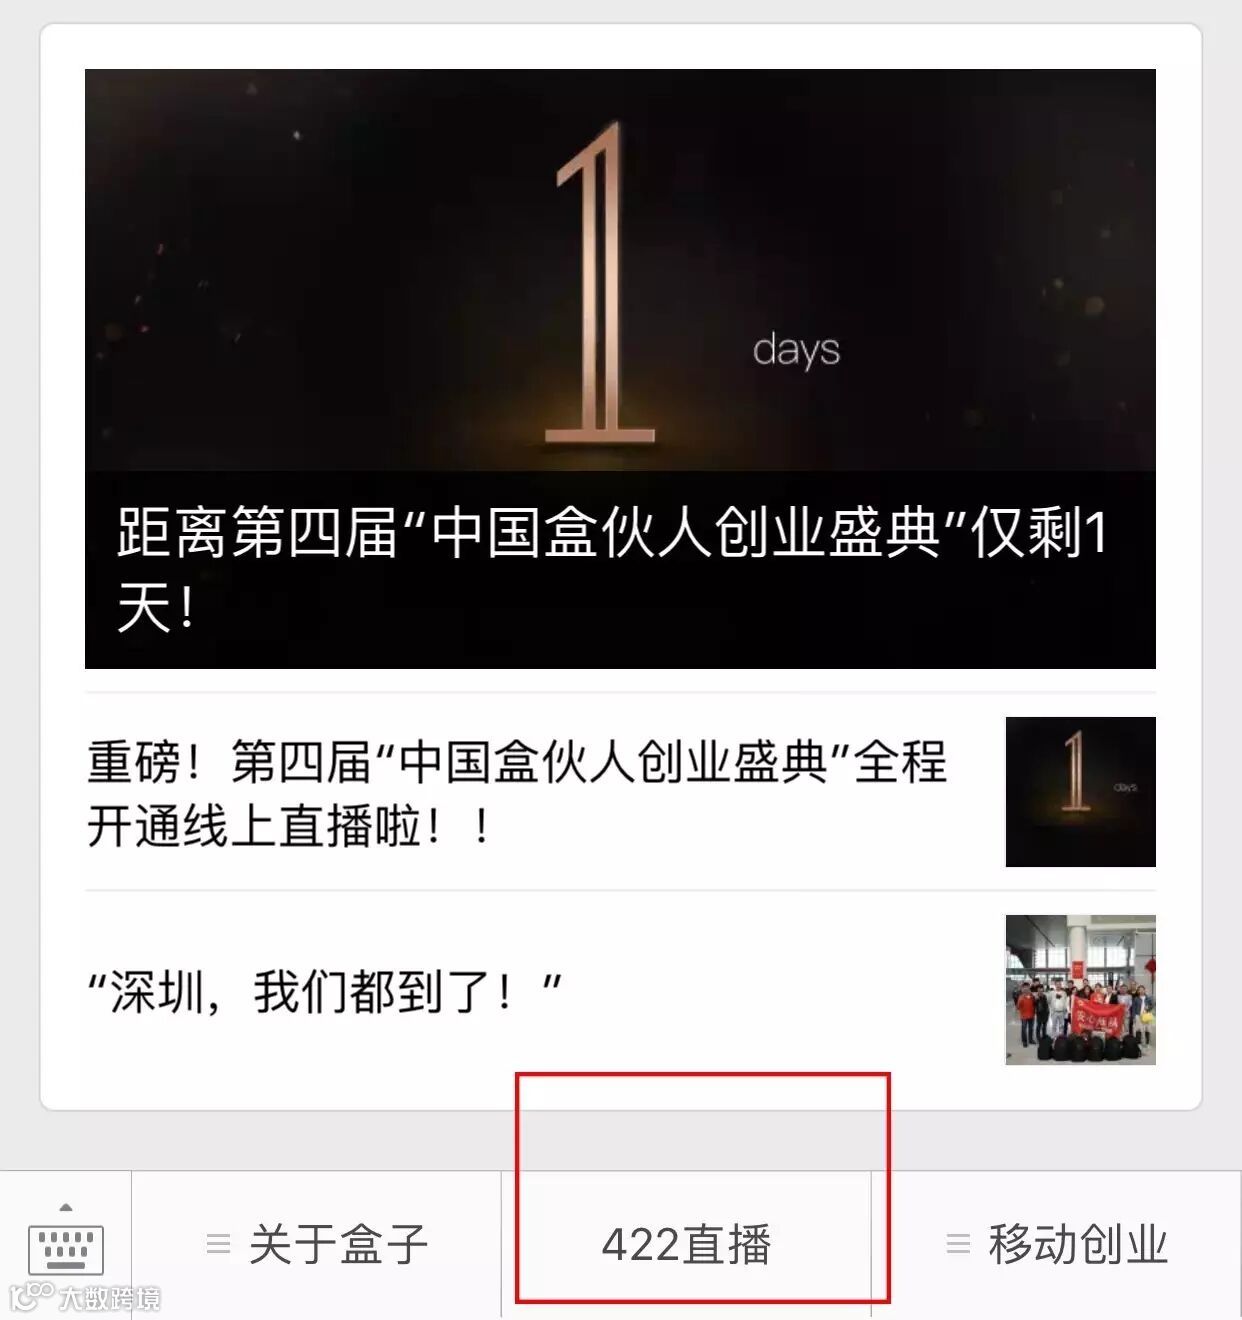Open article 重磅！第四届全程开通线上直播啦
The height and width of the screenshot is (1320, 1242).
click(620, 792)
